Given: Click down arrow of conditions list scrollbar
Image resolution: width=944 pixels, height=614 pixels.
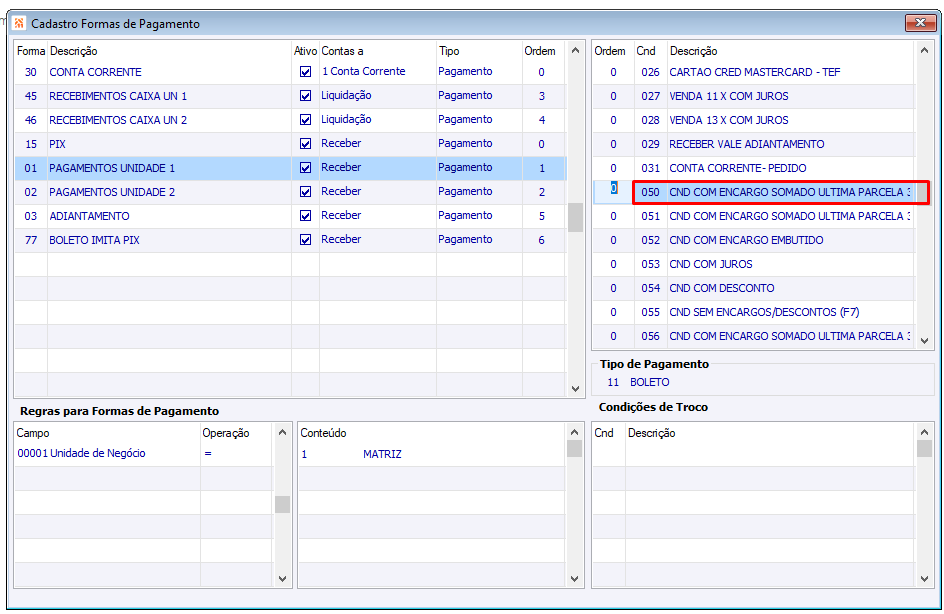Looking at the screenshot, I should (924, 341).
